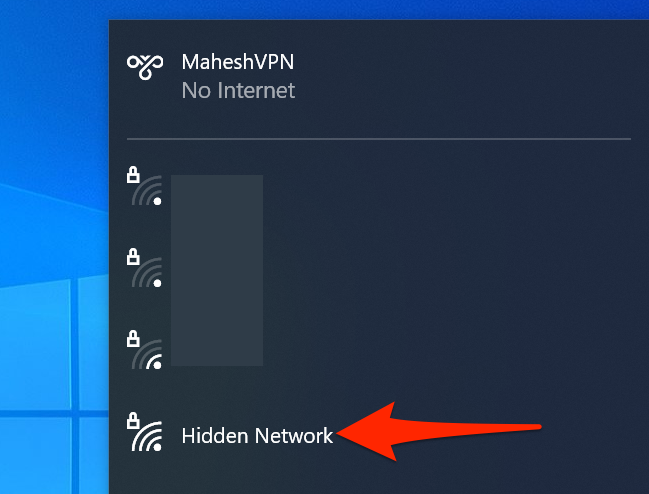
Task: Select the third blurred Wi-Fi network name
Action: pos(217,352)
